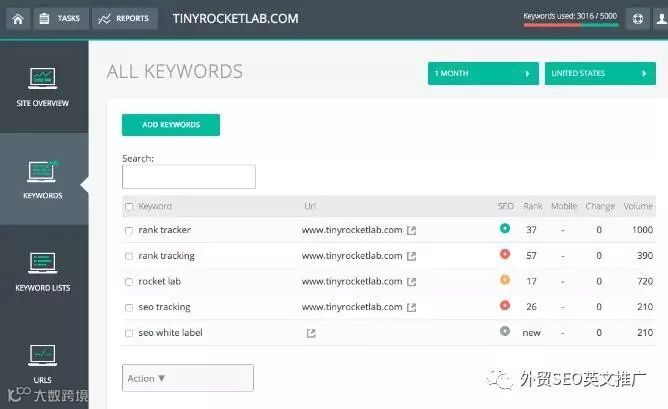Click TINYROCKETLAB.COM site title
668x409 pixels.
click(x=236, y=19)
